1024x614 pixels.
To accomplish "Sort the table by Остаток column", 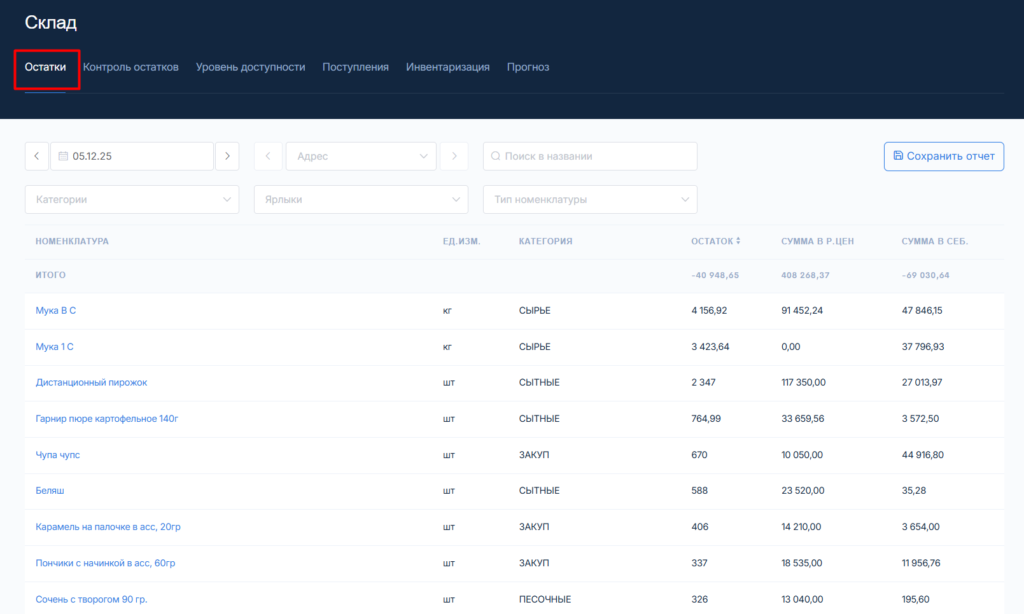I will coord(716,241).
